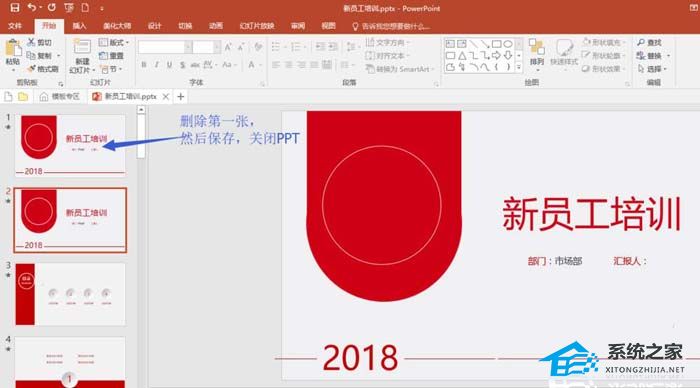The width and height of the screenshot is (700, 388).
Task: Select slide 3 thumbnail
Action: point(71,294)
